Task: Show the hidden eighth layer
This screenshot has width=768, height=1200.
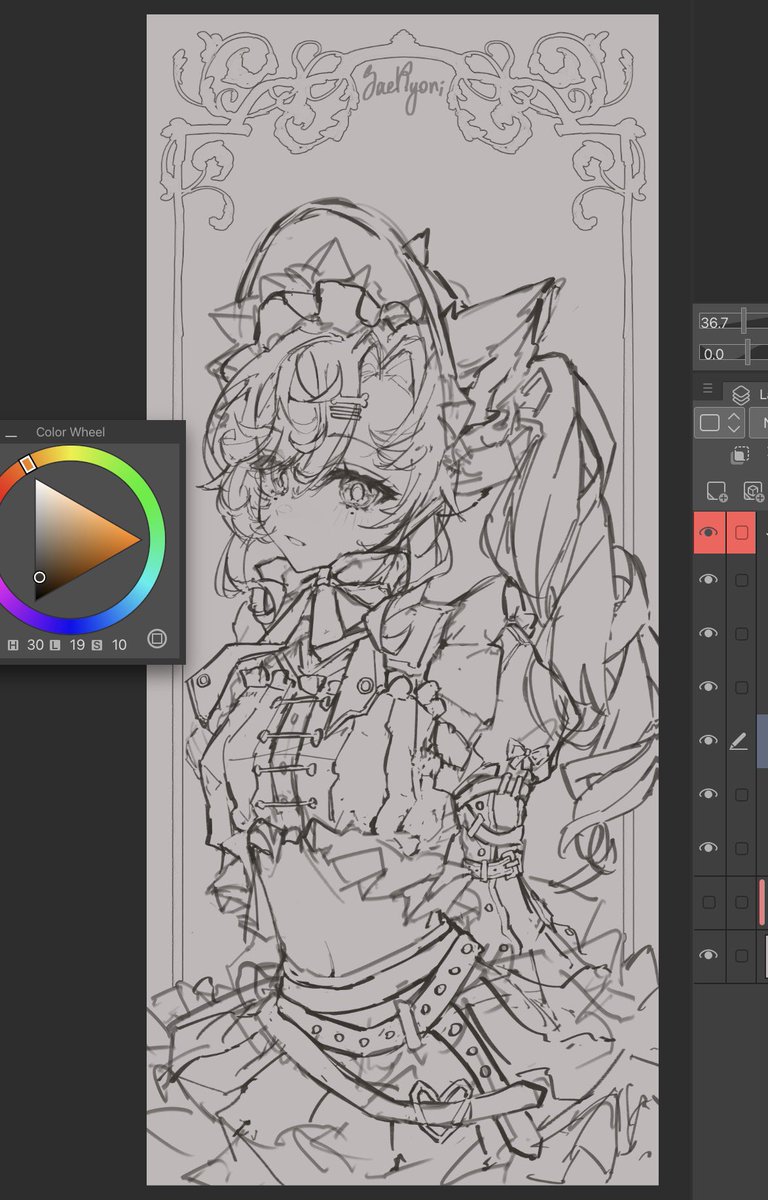Action: [x=709, y=902]
